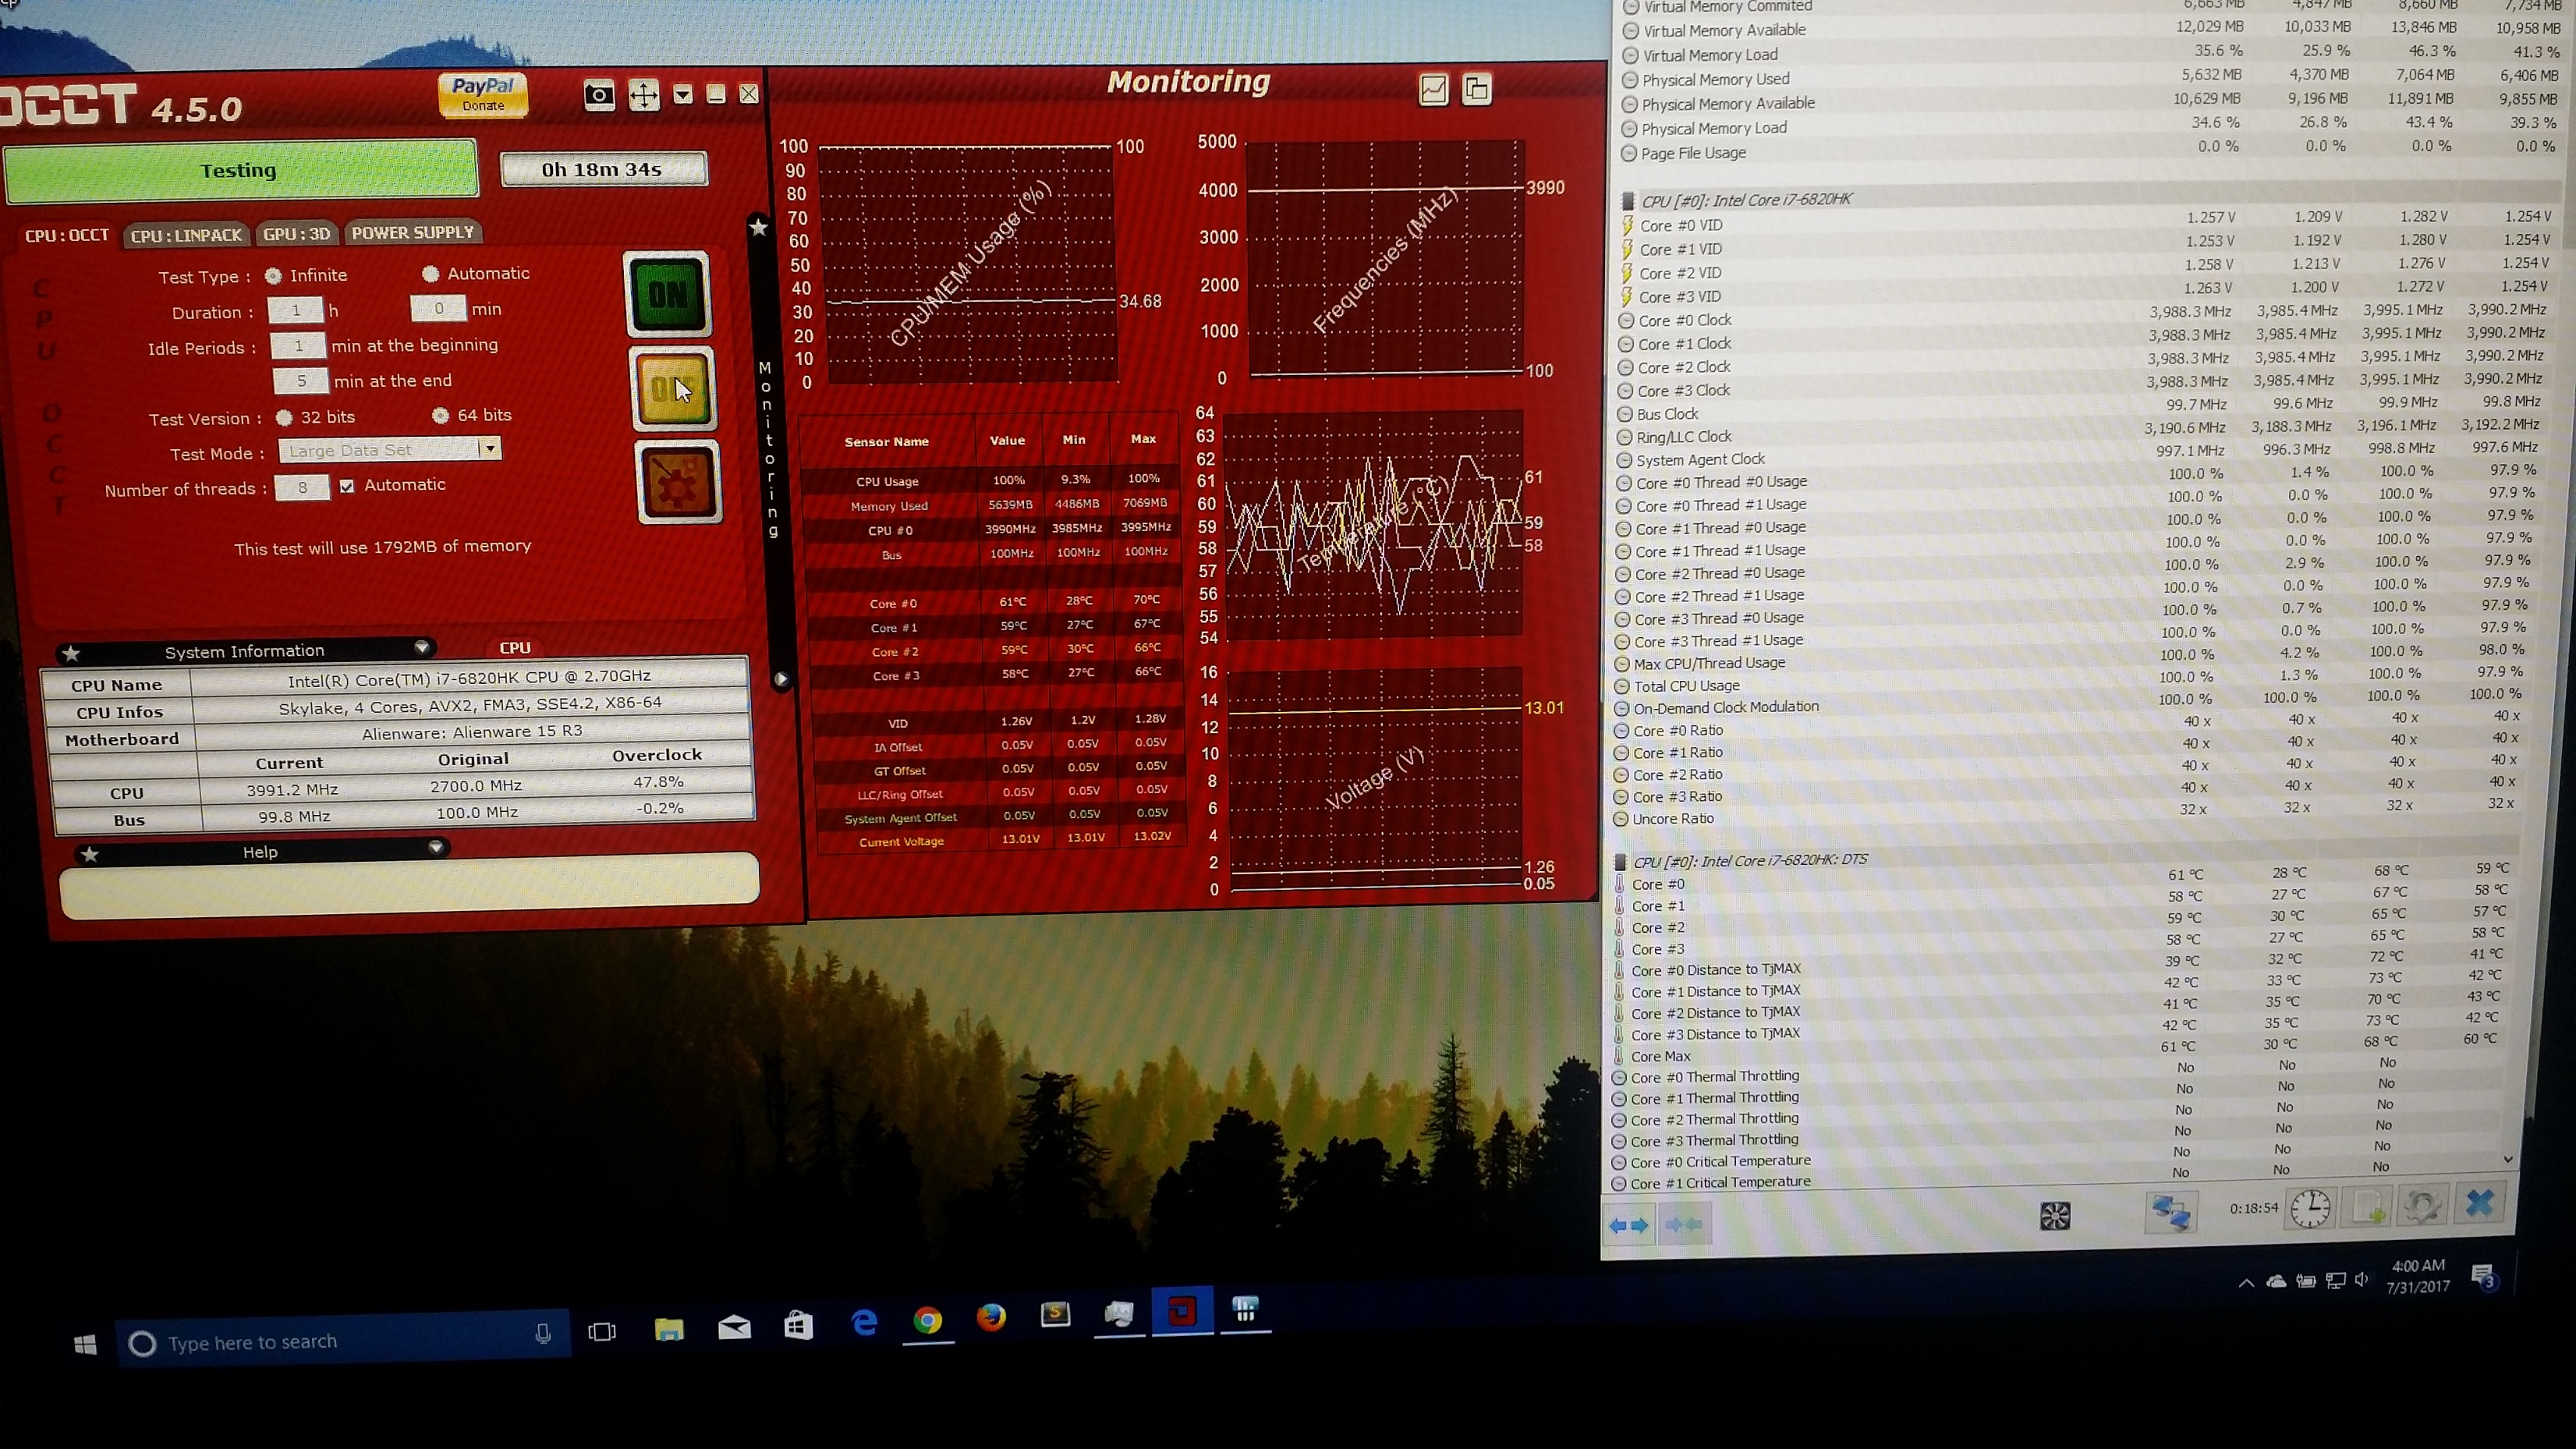Click the green ON start test button

pos(668,294)
